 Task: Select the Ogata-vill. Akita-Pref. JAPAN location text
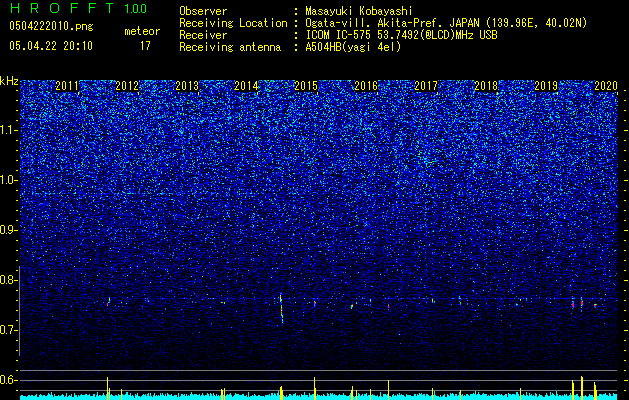(446, 23)
